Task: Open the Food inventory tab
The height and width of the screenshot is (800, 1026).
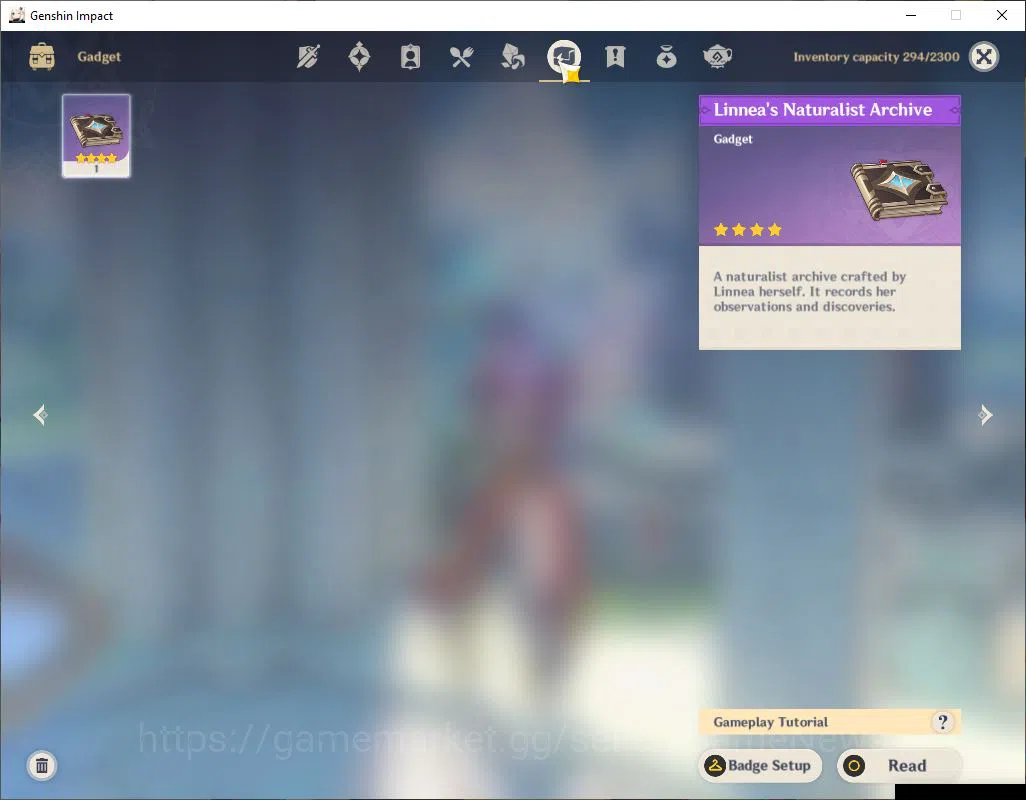Action: tap(461, 57)
